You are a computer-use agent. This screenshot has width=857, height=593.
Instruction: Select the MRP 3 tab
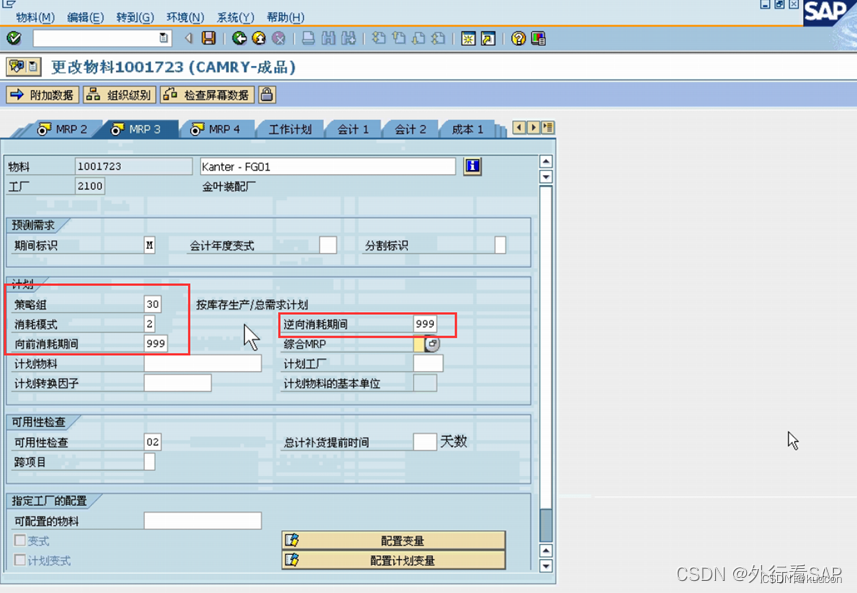click(x=137, y=130)
